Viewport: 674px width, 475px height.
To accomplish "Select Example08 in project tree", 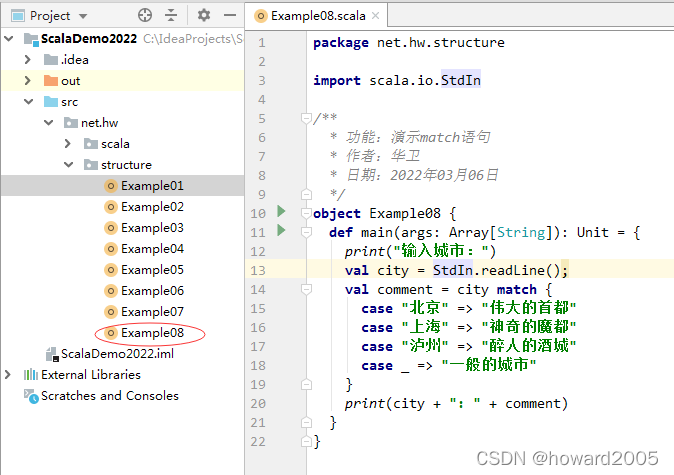I will [152, 332].
